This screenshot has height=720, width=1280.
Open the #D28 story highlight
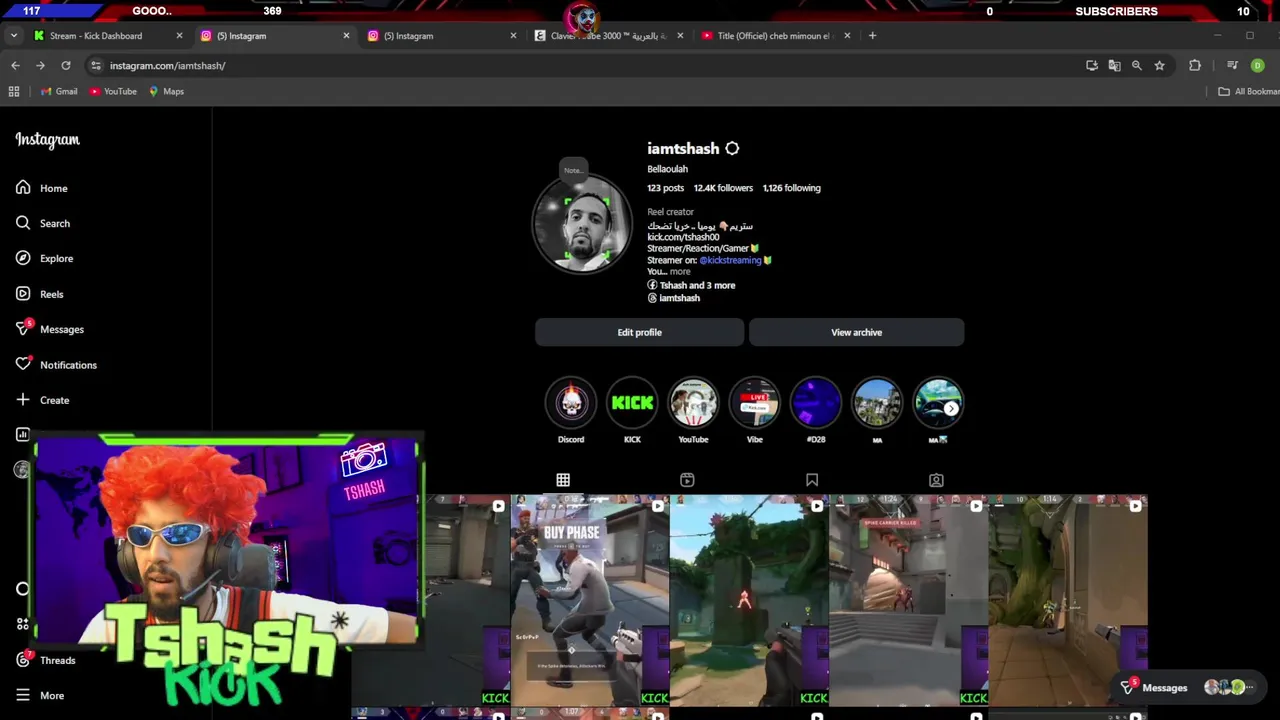(x=816, y=403)
